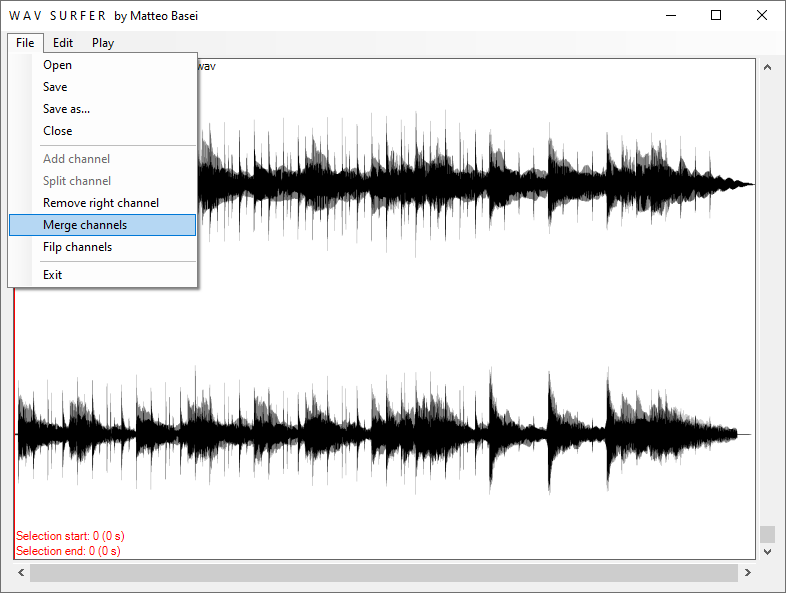
Task: Click the vertical scrollbar up arrow
Action: click(767, 67)
